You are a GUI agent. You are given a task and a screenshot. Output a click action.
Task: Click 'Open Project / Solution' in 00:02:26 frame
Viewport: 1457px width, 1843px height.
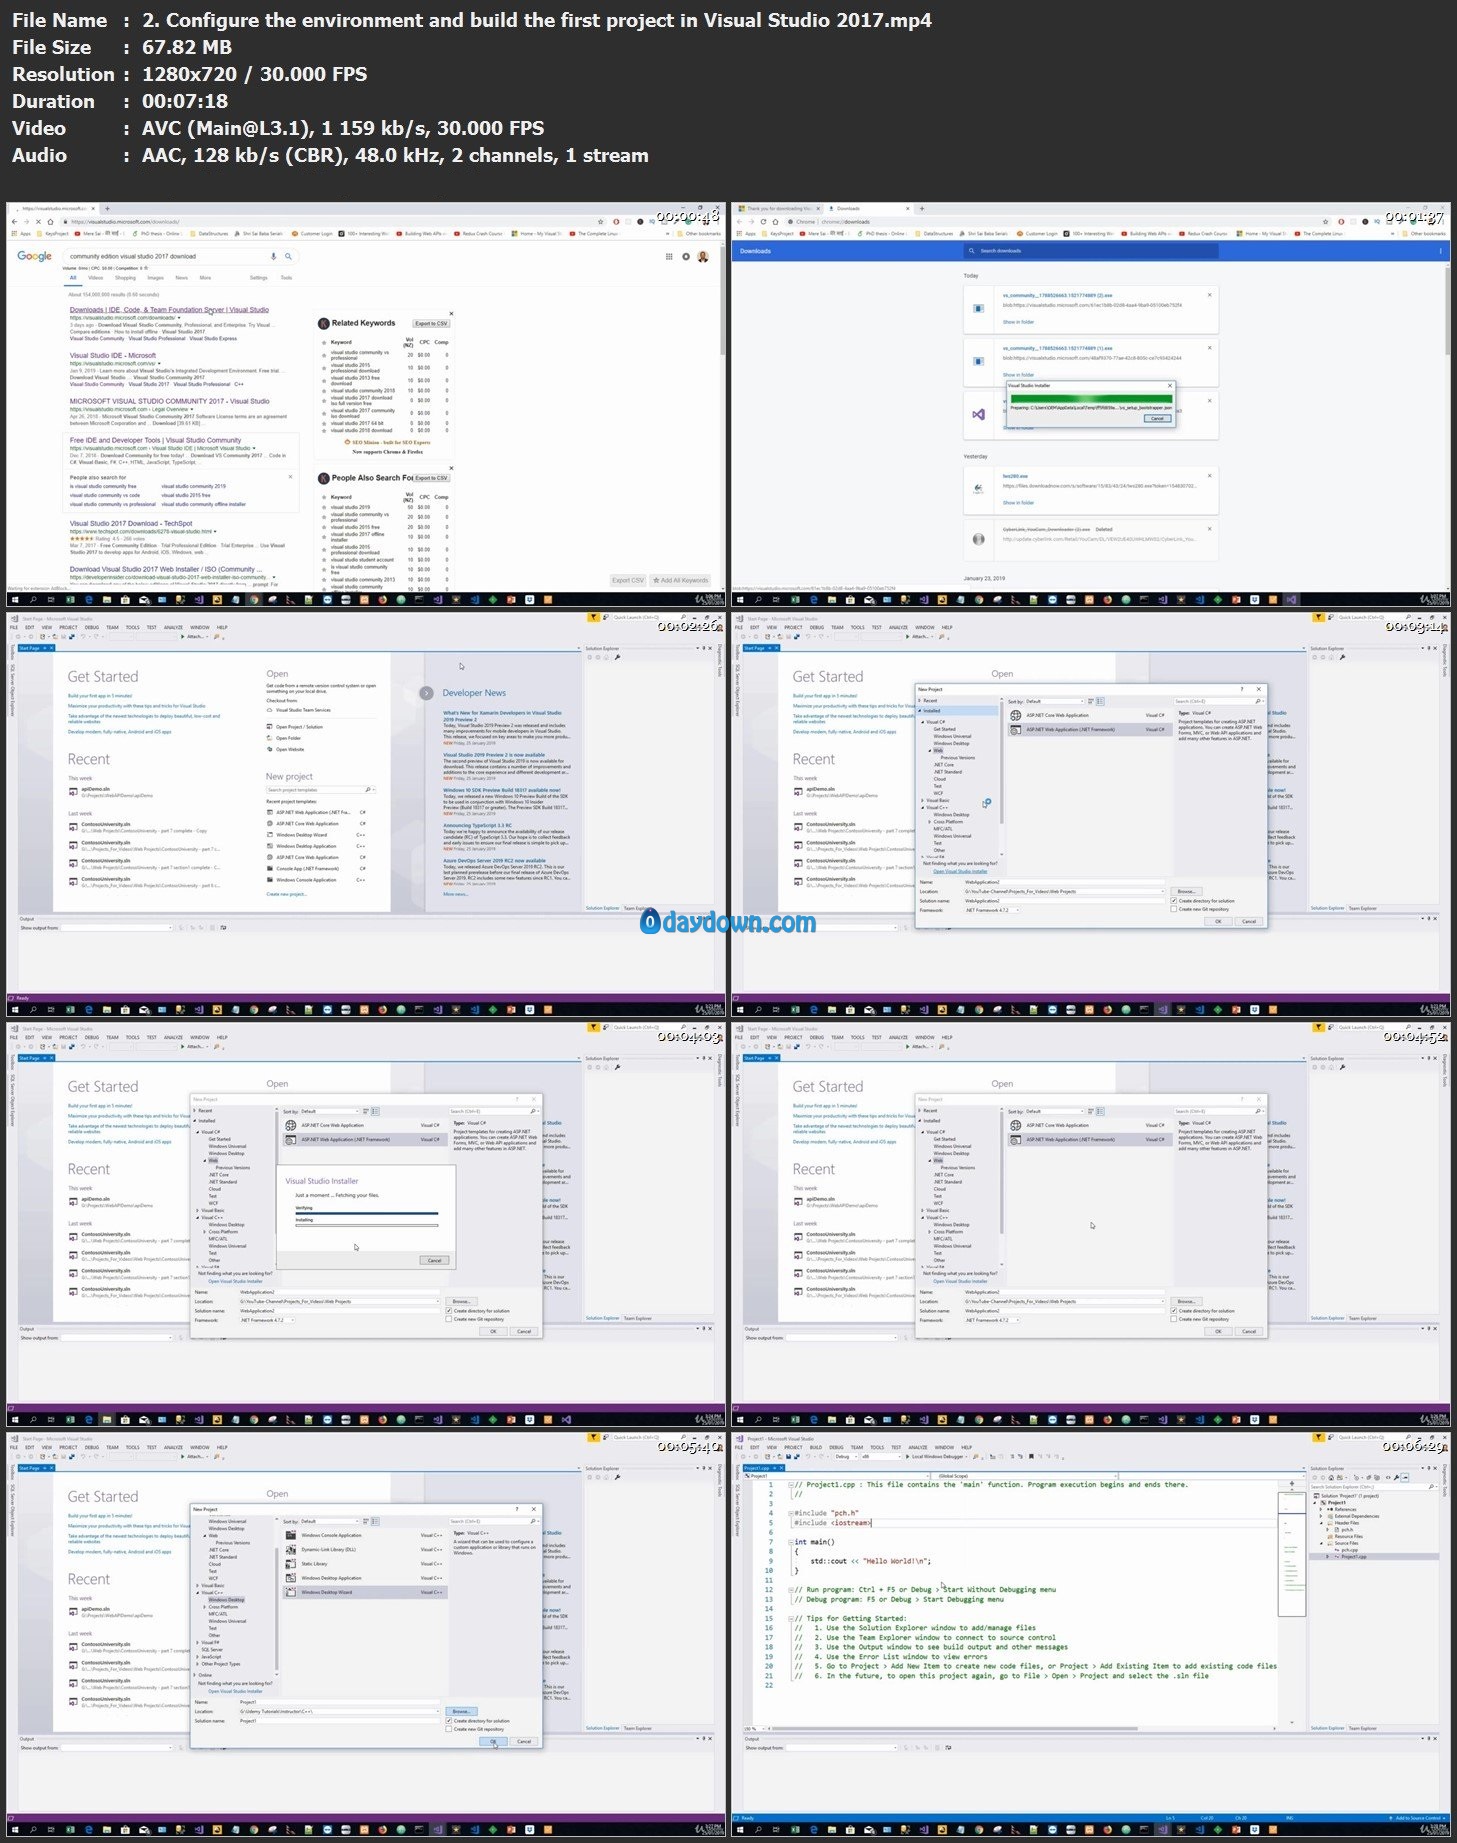[294, 727]
